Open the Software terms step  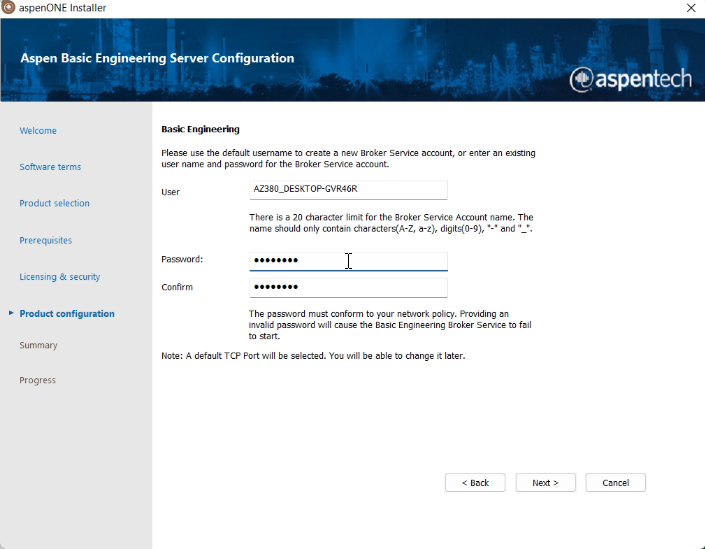point(50,167)
